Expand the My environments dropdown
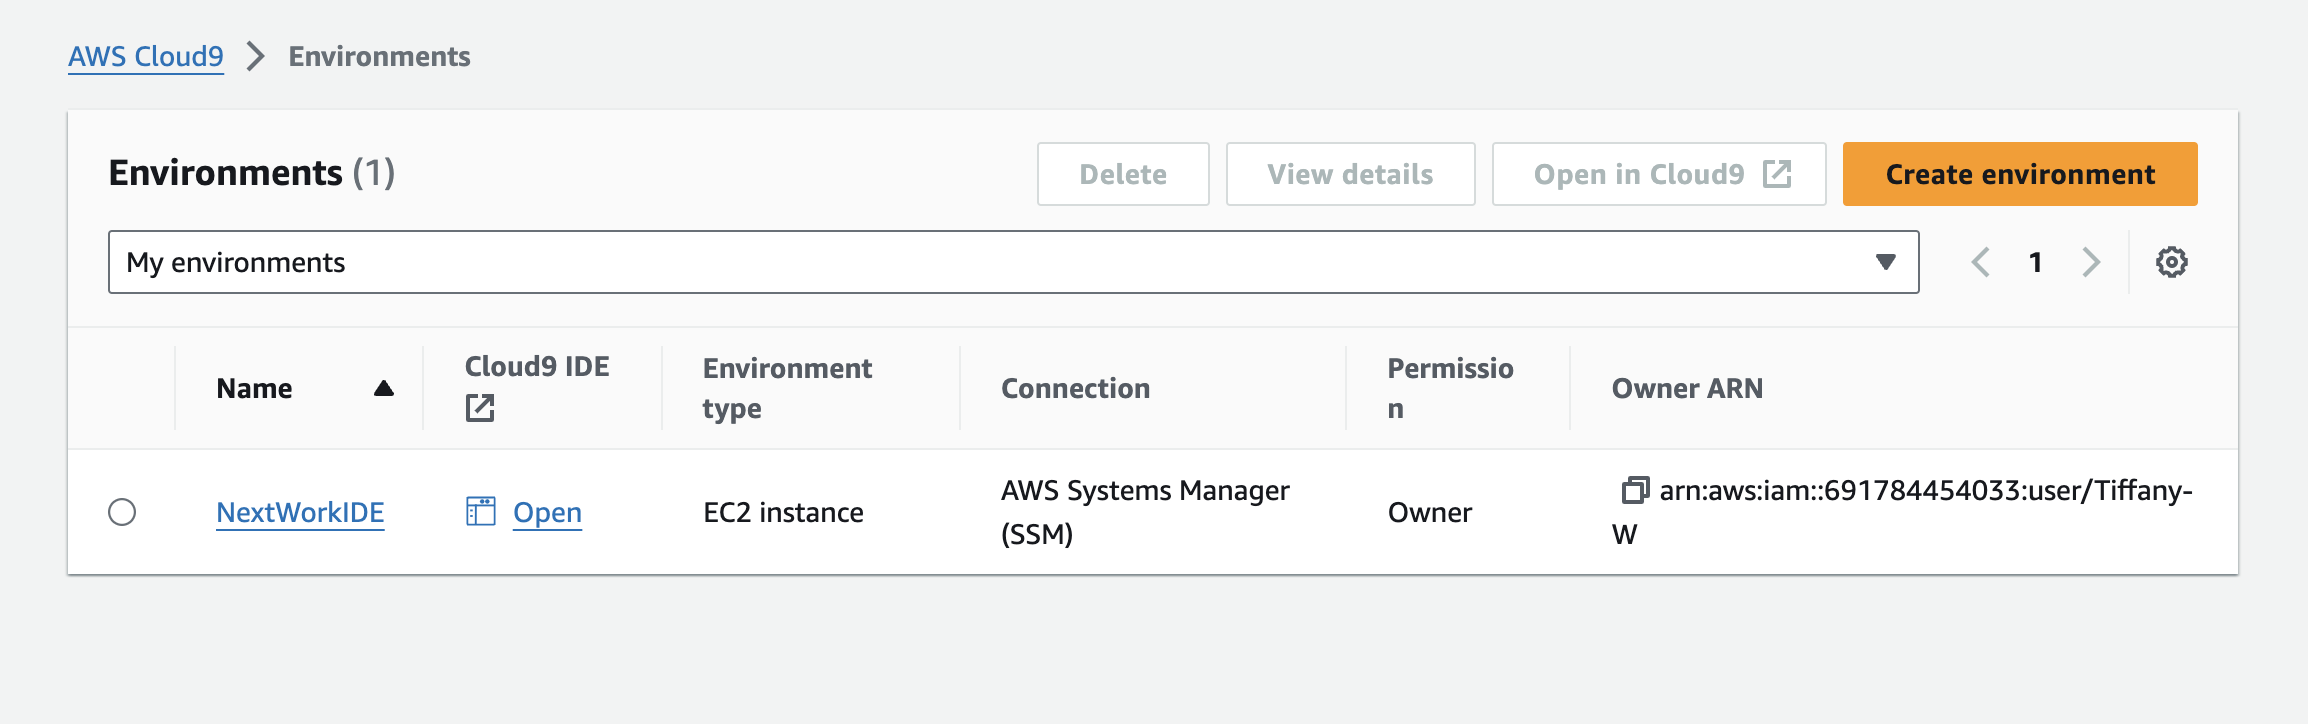The height and width of the screenshot is (724, 2308). coord(1012,262)
